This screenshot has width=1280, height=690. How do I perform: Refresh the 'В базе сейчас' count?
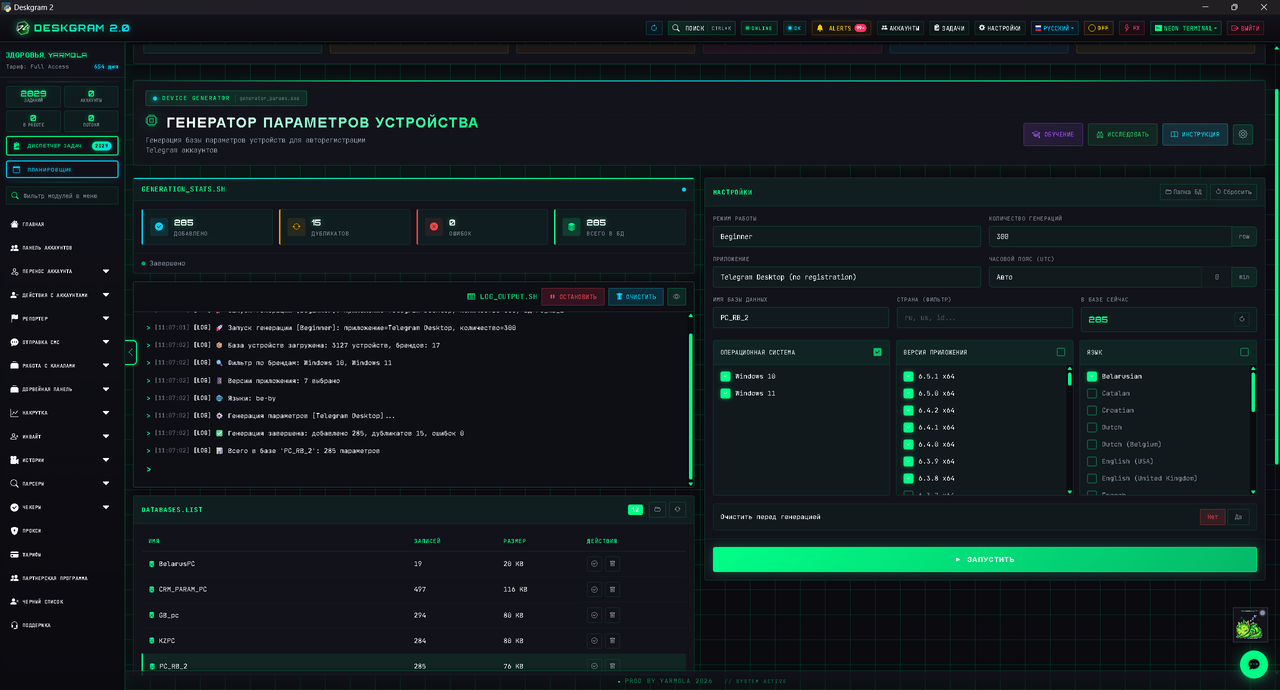coord(1242,320)
